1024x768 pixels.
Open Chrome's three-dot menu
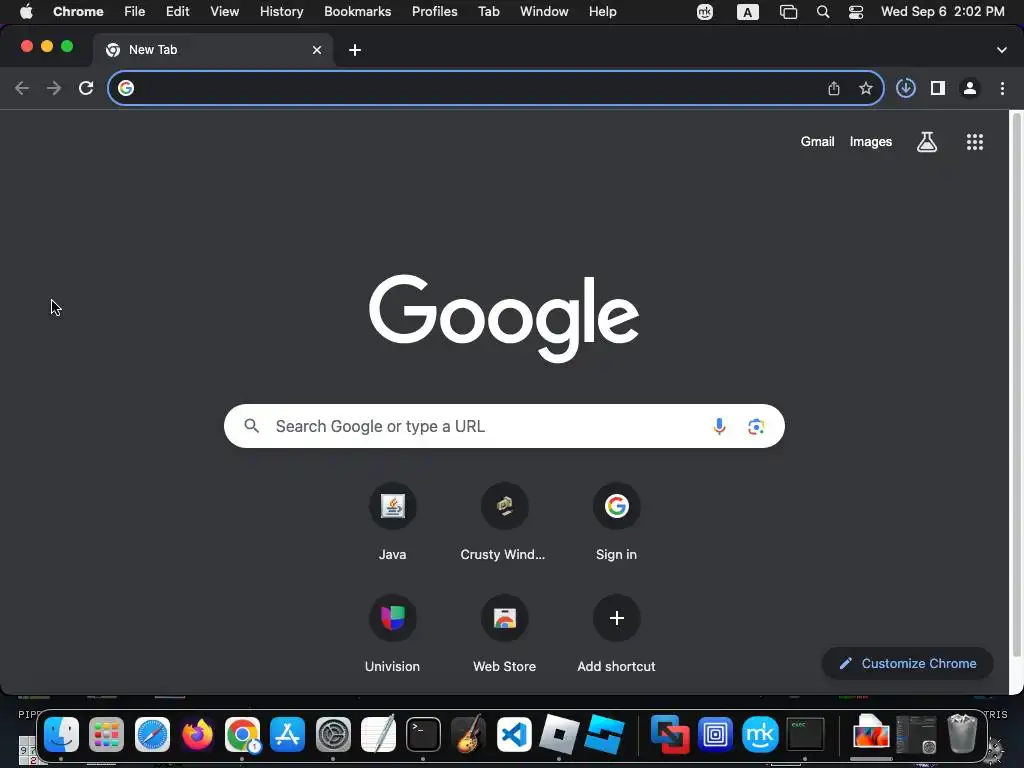[1002, 88]
